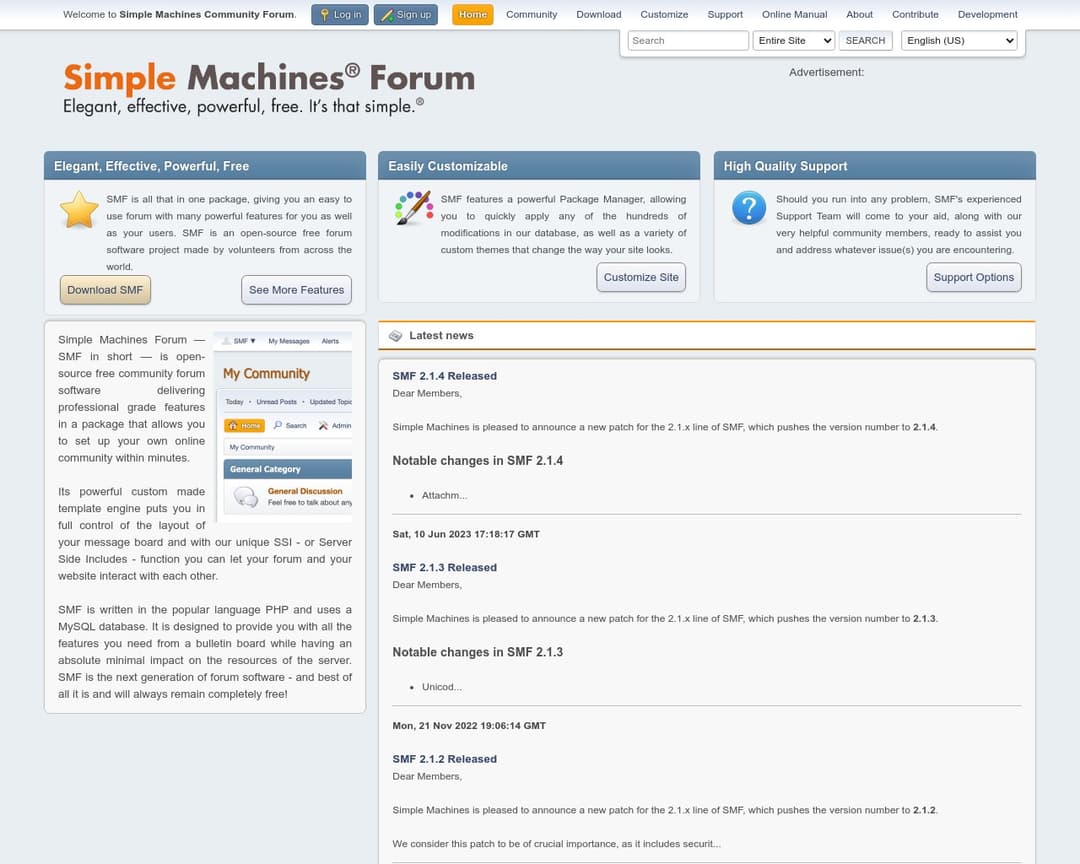Click the Customize Site button

point(641,277)
